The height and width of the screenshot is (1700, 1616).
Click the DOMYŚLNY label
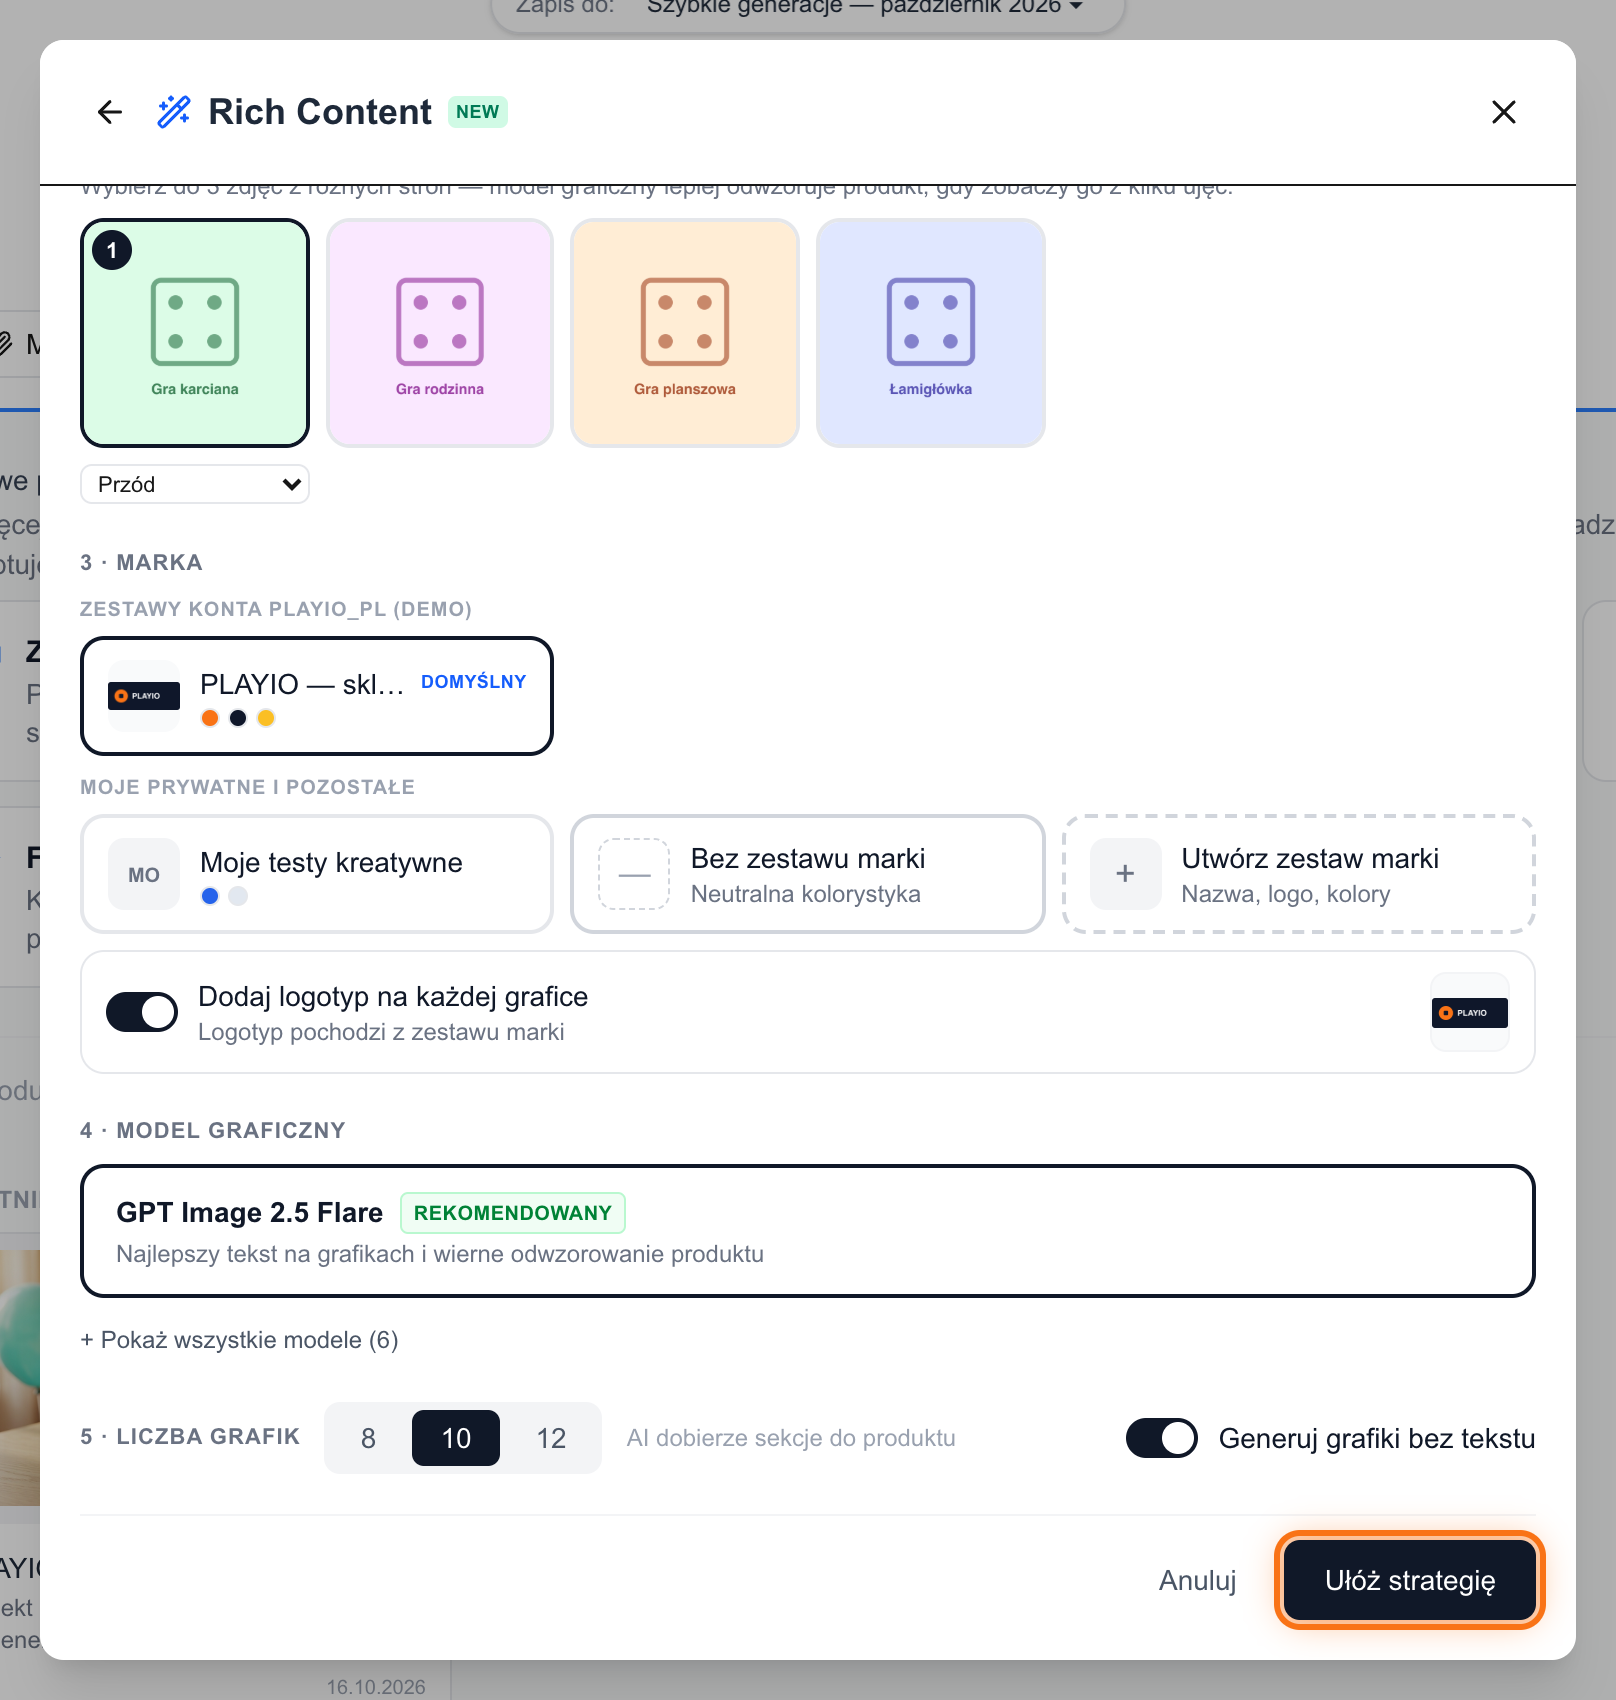(474, 682)
